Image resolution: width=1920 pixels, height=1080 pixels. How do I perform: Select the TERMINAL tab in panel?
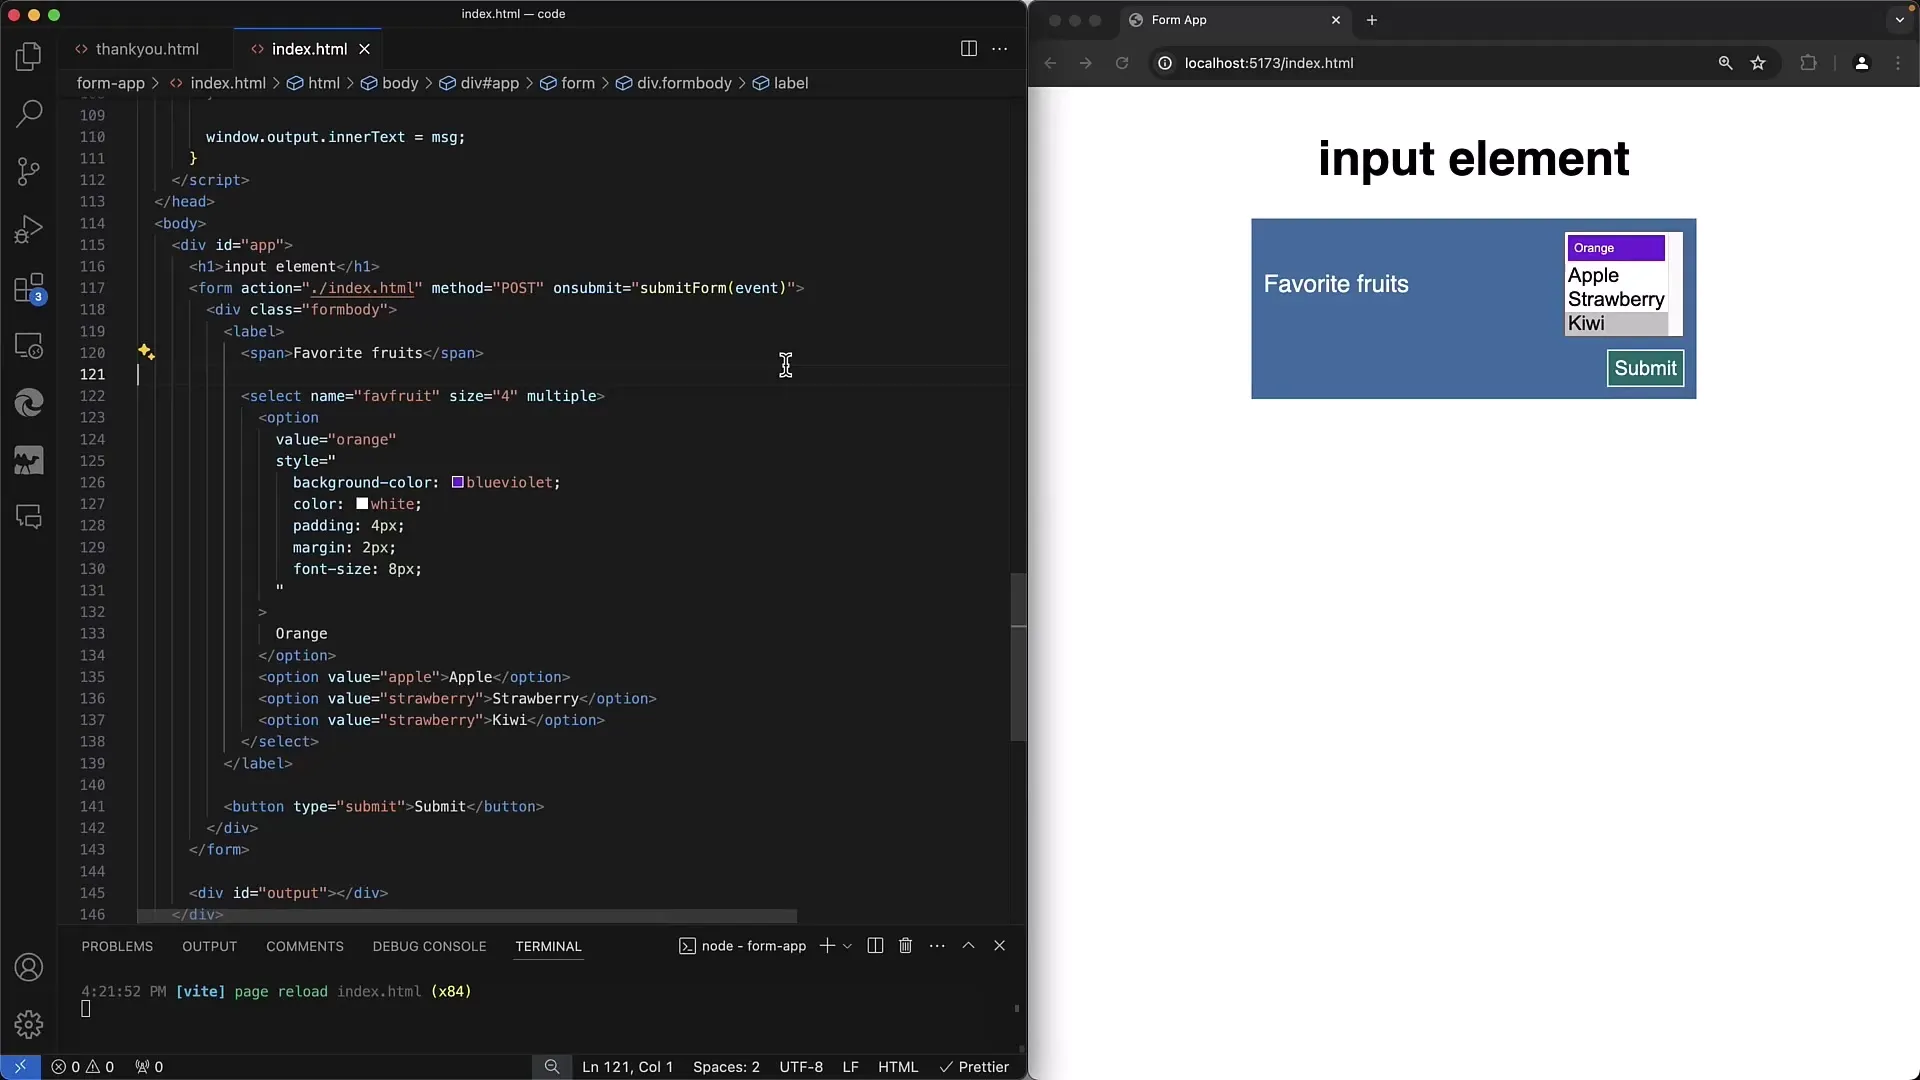547,945
